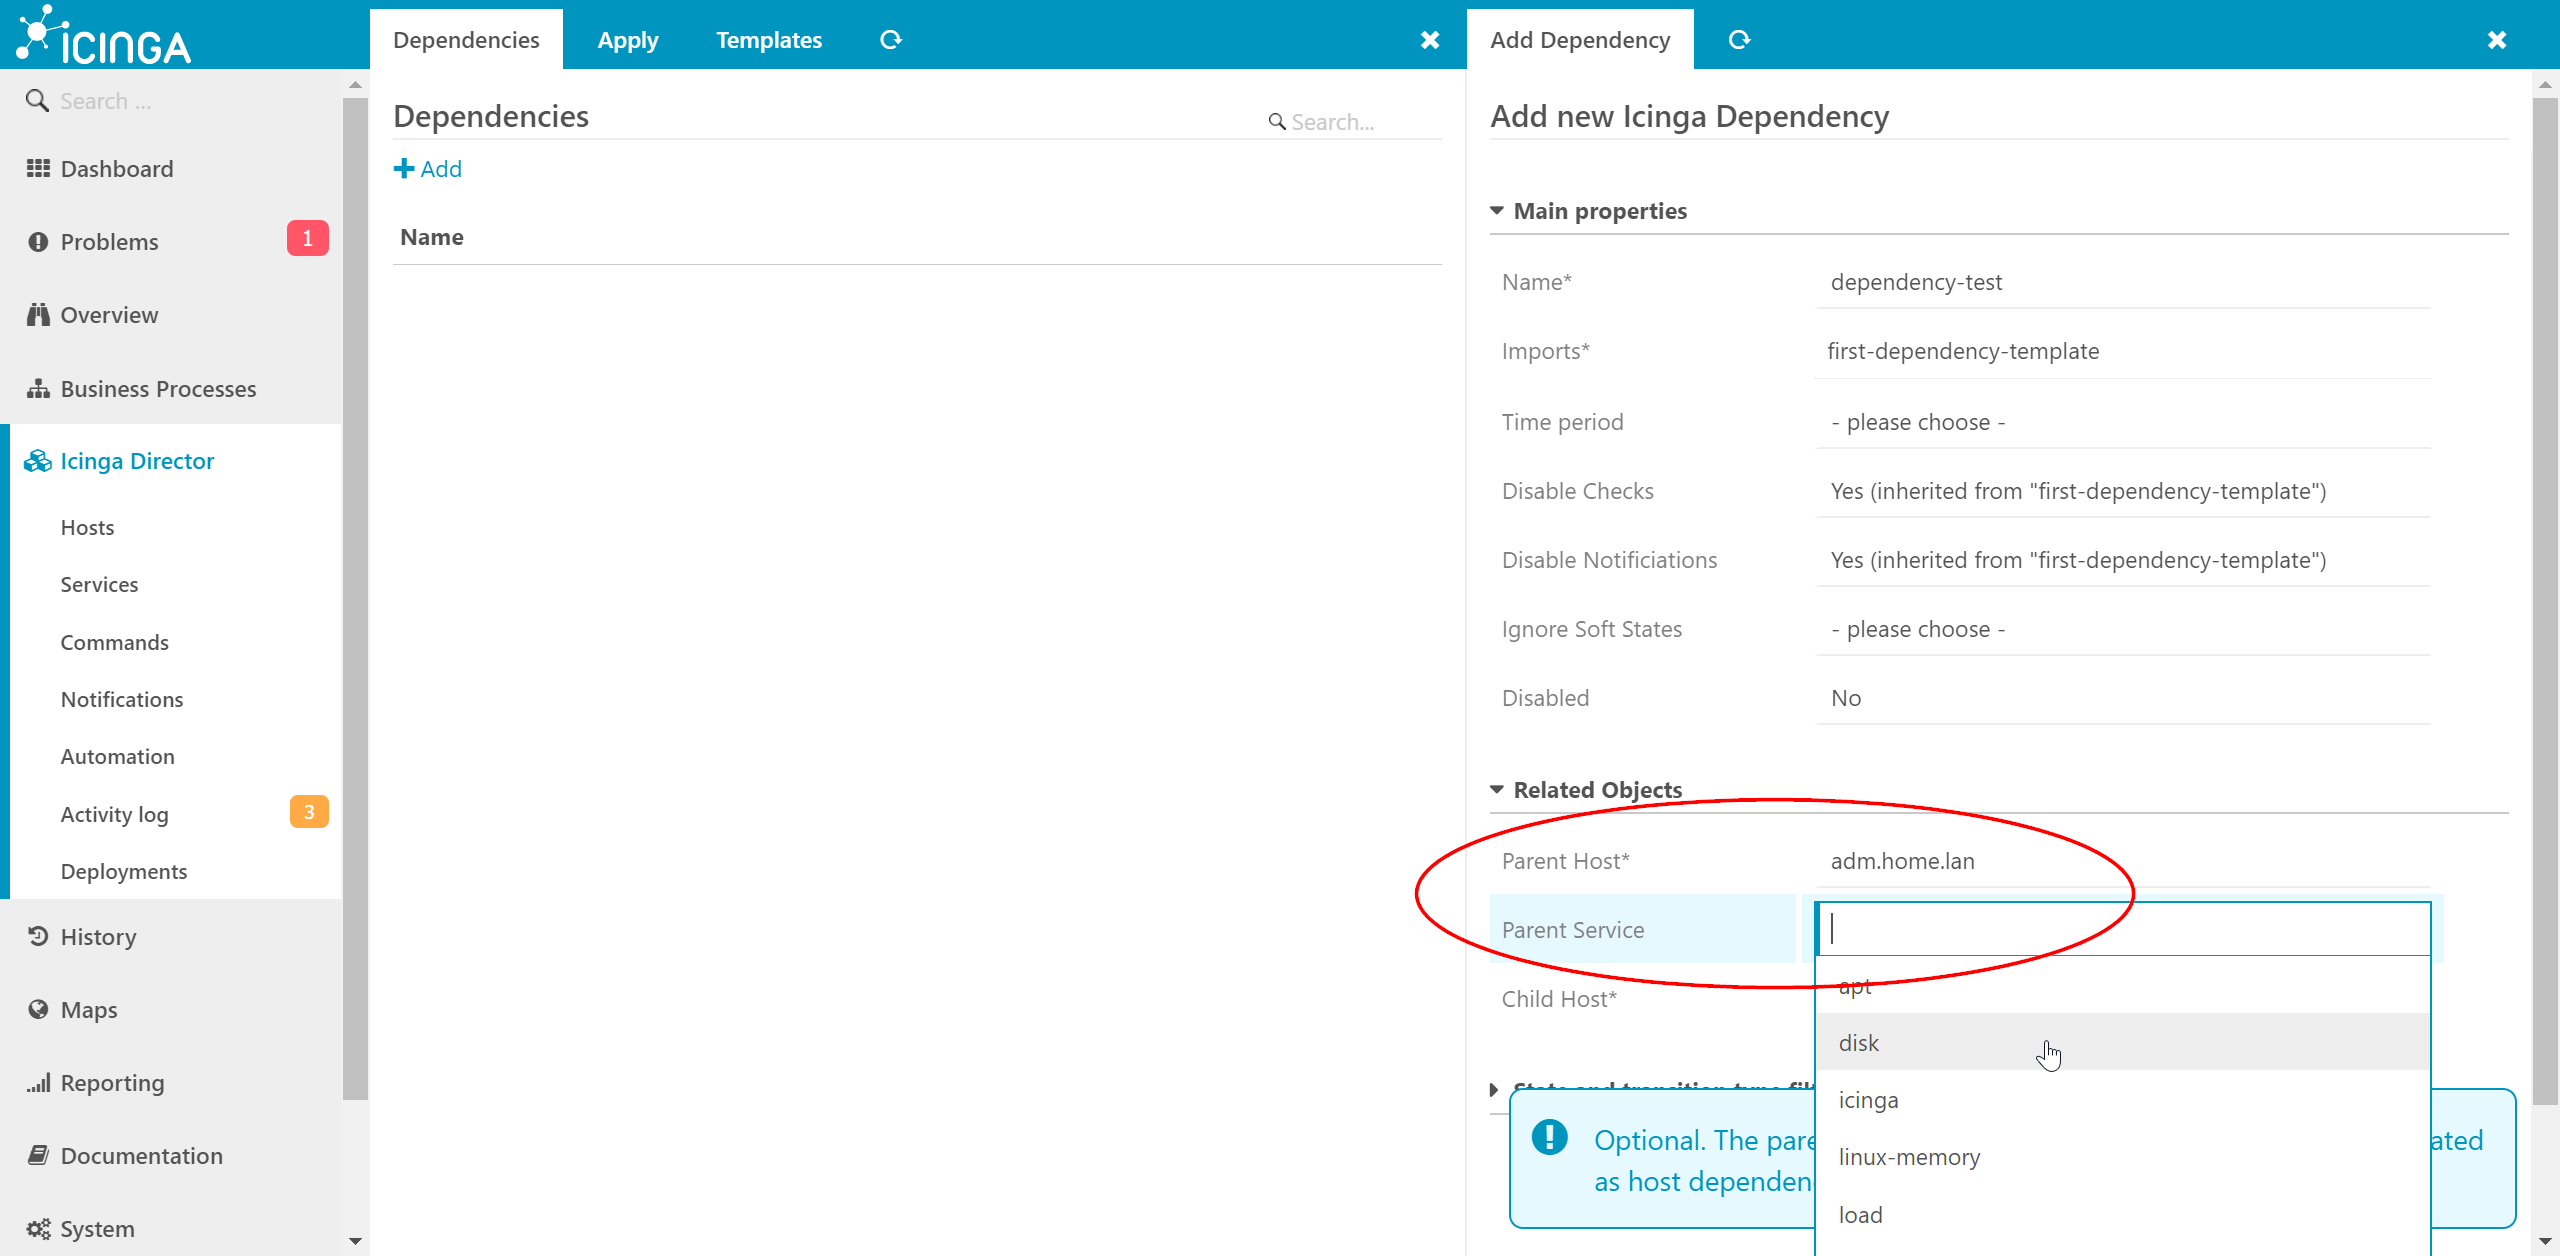The height and width of the screenshot is (1256, 2560).
Task: Switch to the Apply tab
Action: pos(628,40)
